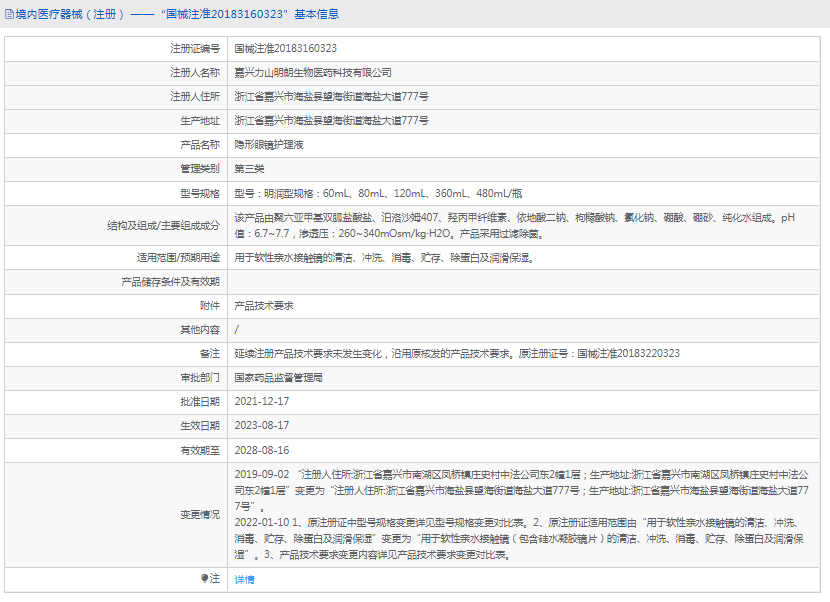Open the 详情 details link
Screen dimensions: 830x602
244,580
